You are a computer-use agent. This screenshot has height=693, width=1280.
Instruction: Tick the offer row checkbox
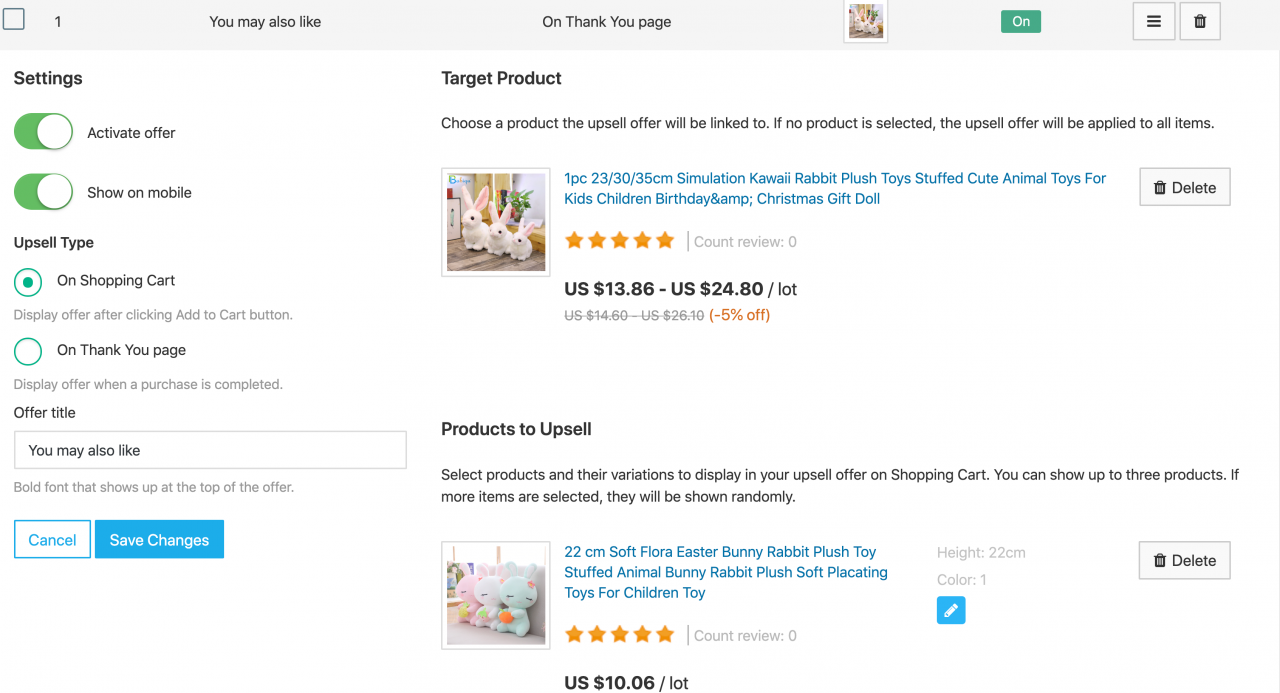tap(14, 19)
